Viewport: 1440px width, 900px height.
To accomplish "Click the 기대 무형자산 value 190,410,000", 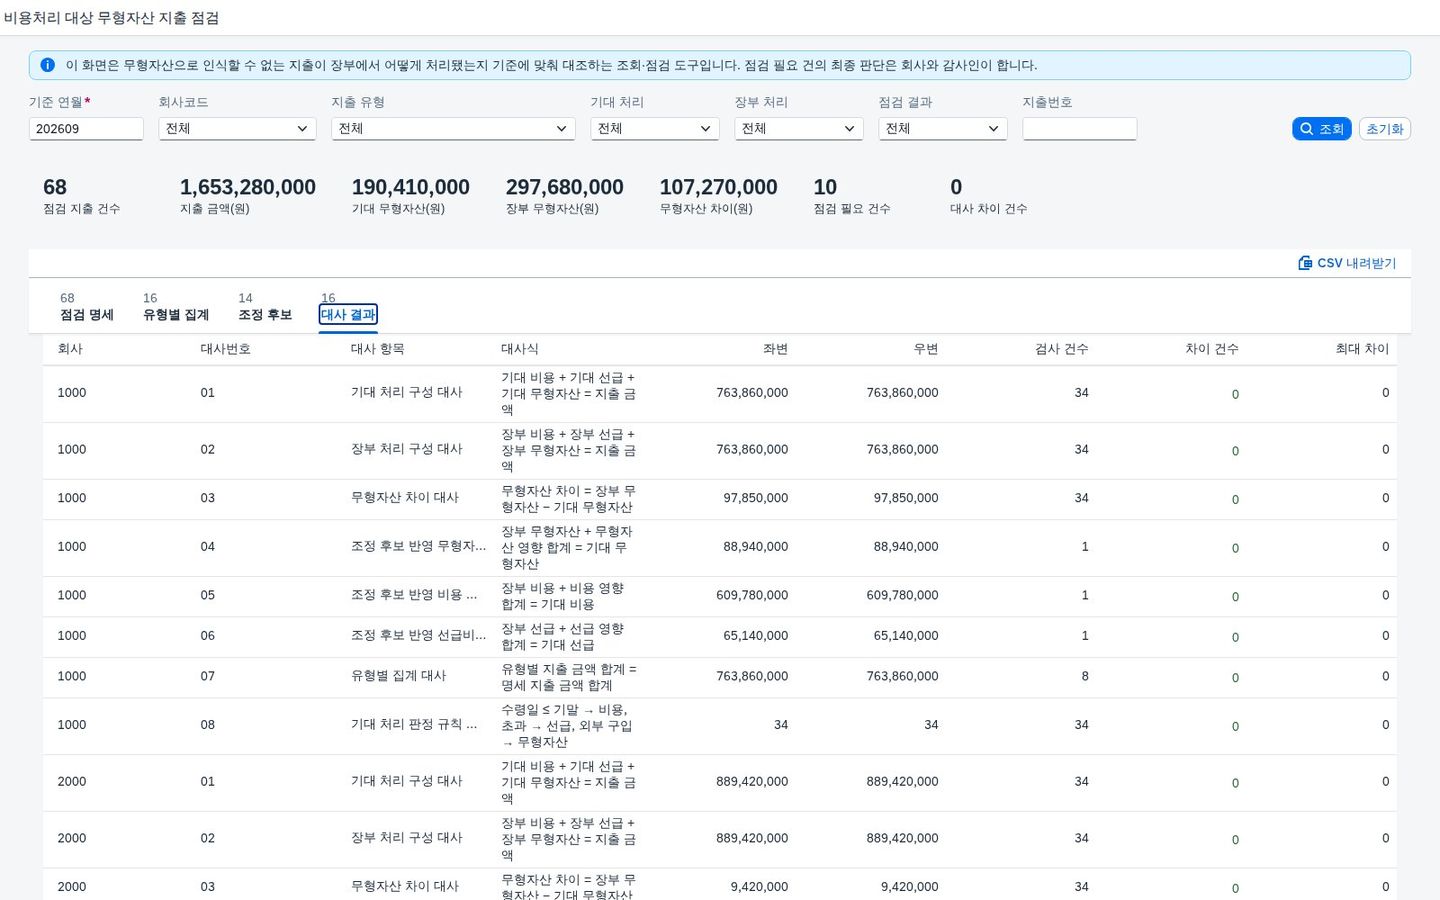I will pos(411,187).
